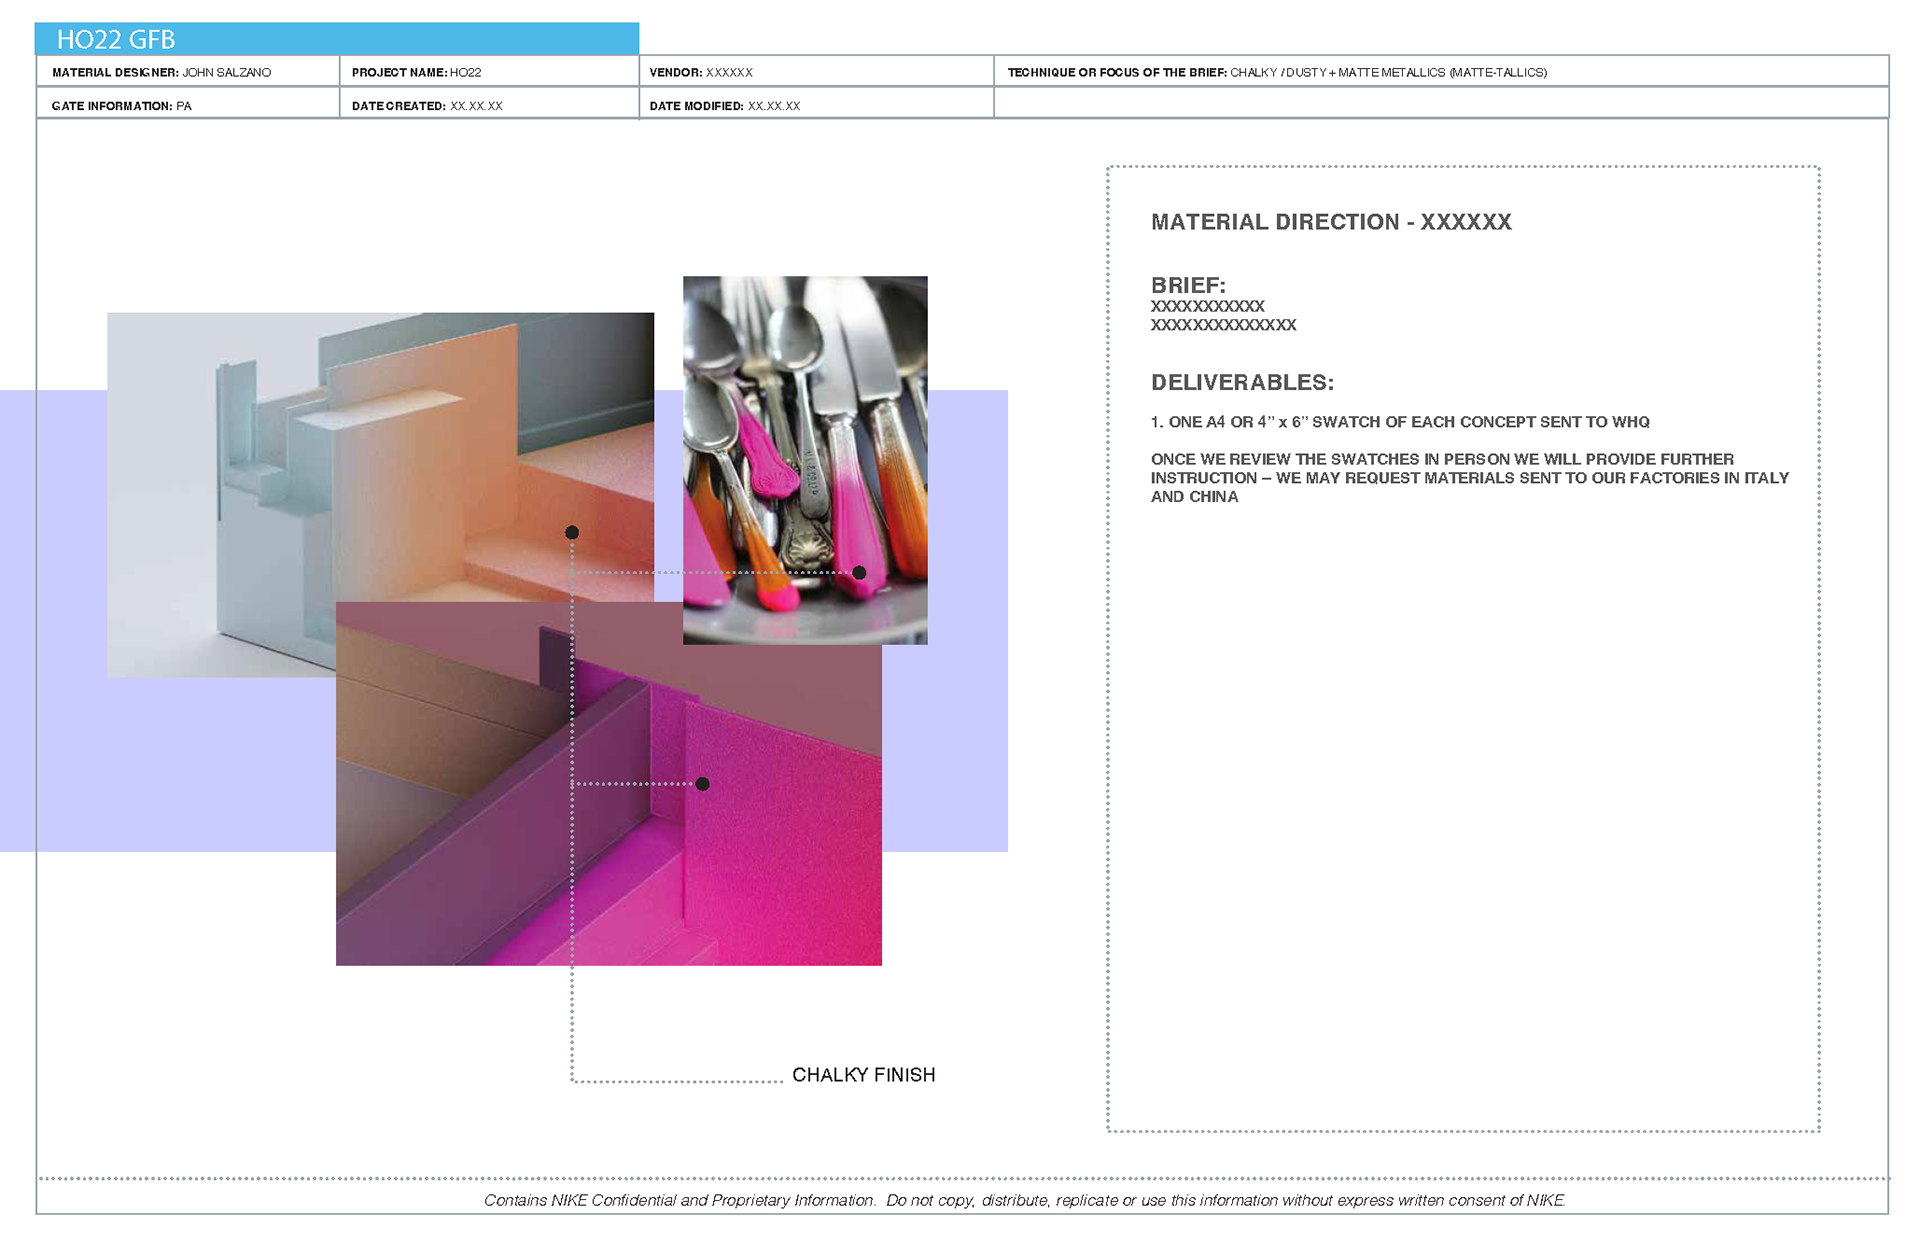Screen dimensions: 1920x1242
Task: Click the Date Created field
Action: (x=427, y=105)
